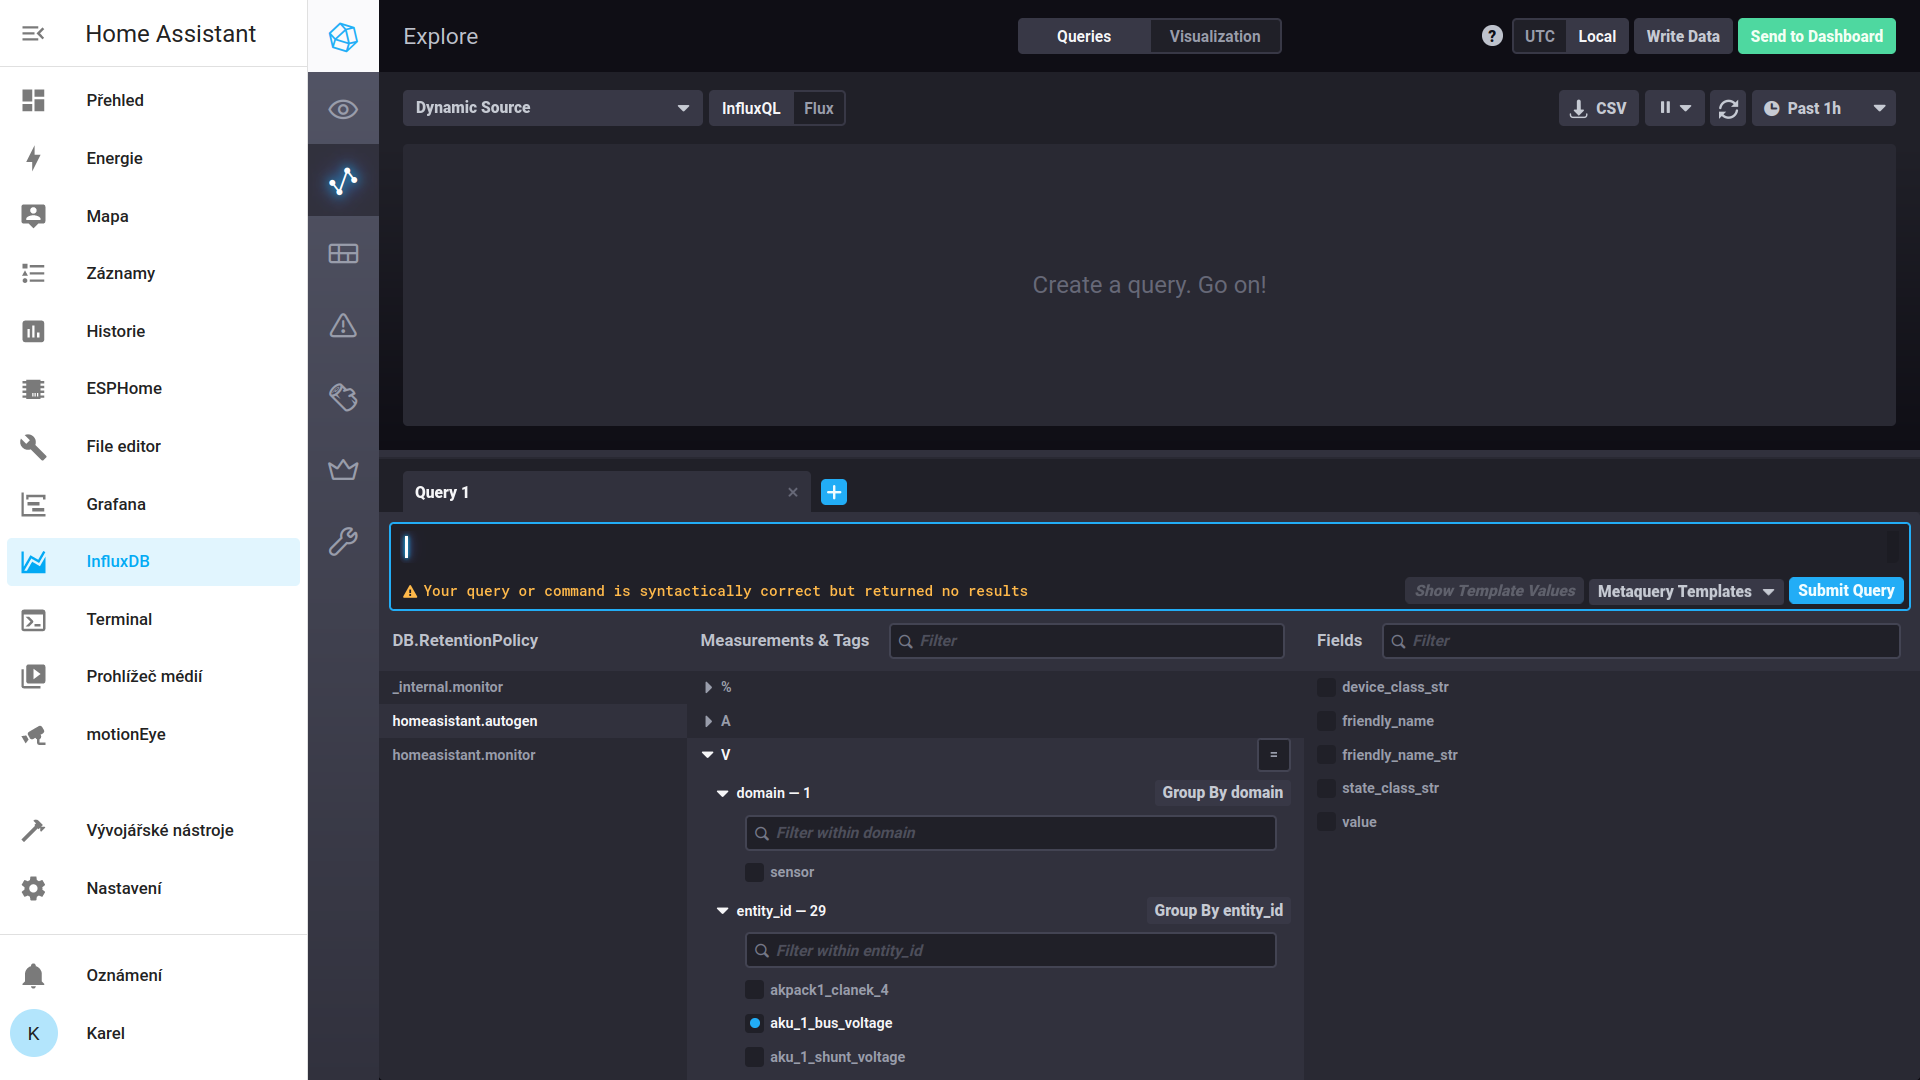Collapse the entity_id tag group
This screenshot has width=1920, height=1080.
click(723, 911)
